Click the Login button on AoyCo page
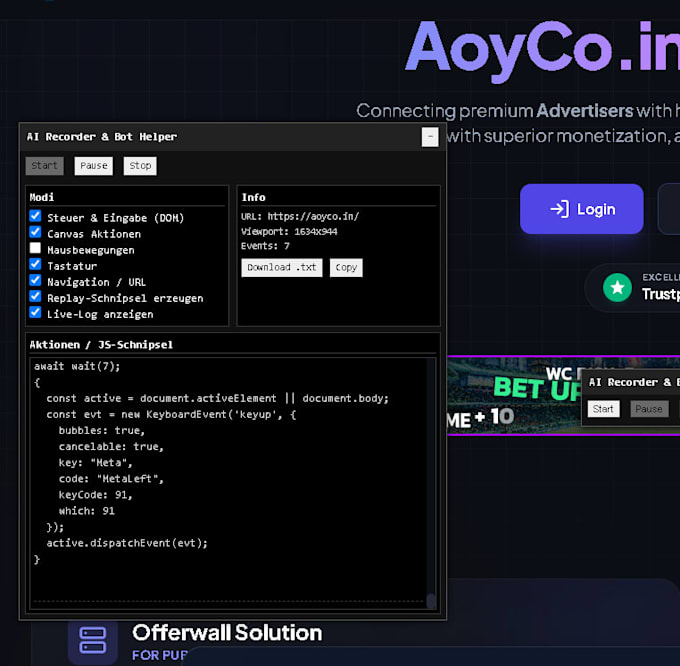 click(582, 209)
